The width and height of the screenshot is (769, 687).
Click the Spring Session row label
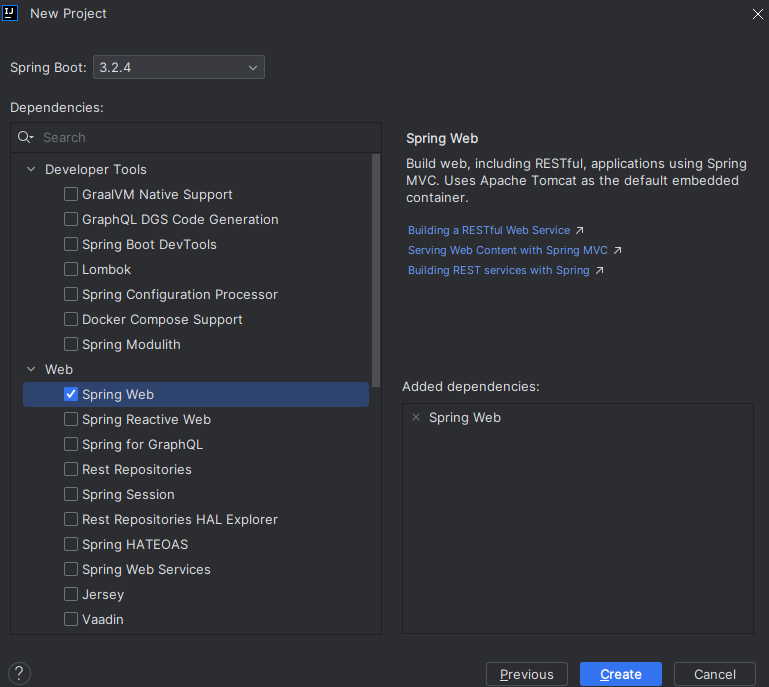pos(128,494)
